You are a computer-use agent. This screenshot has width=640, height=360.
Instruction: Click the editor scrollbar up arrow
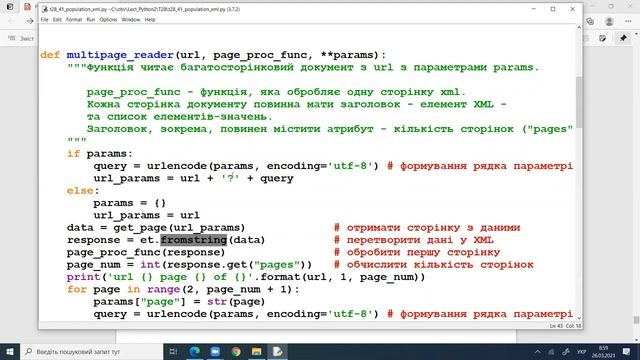click(579, 27)
